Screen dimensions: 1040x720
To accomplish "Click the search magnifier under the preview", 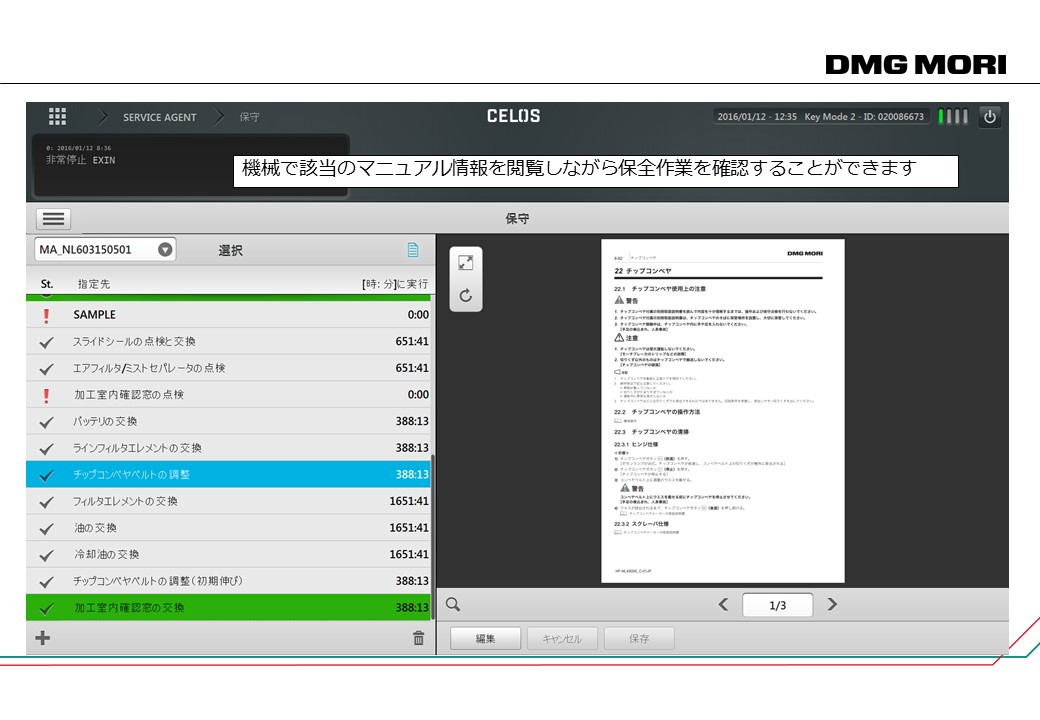I will coord(453,605).
